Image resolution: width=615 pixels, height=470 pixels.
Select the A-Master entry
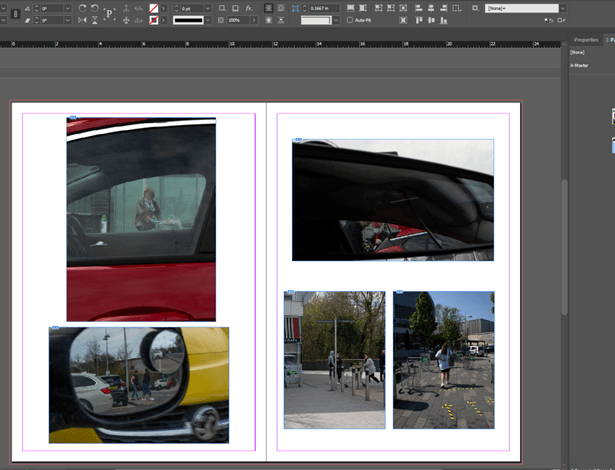pyautogui.click(x=580, y=65)
